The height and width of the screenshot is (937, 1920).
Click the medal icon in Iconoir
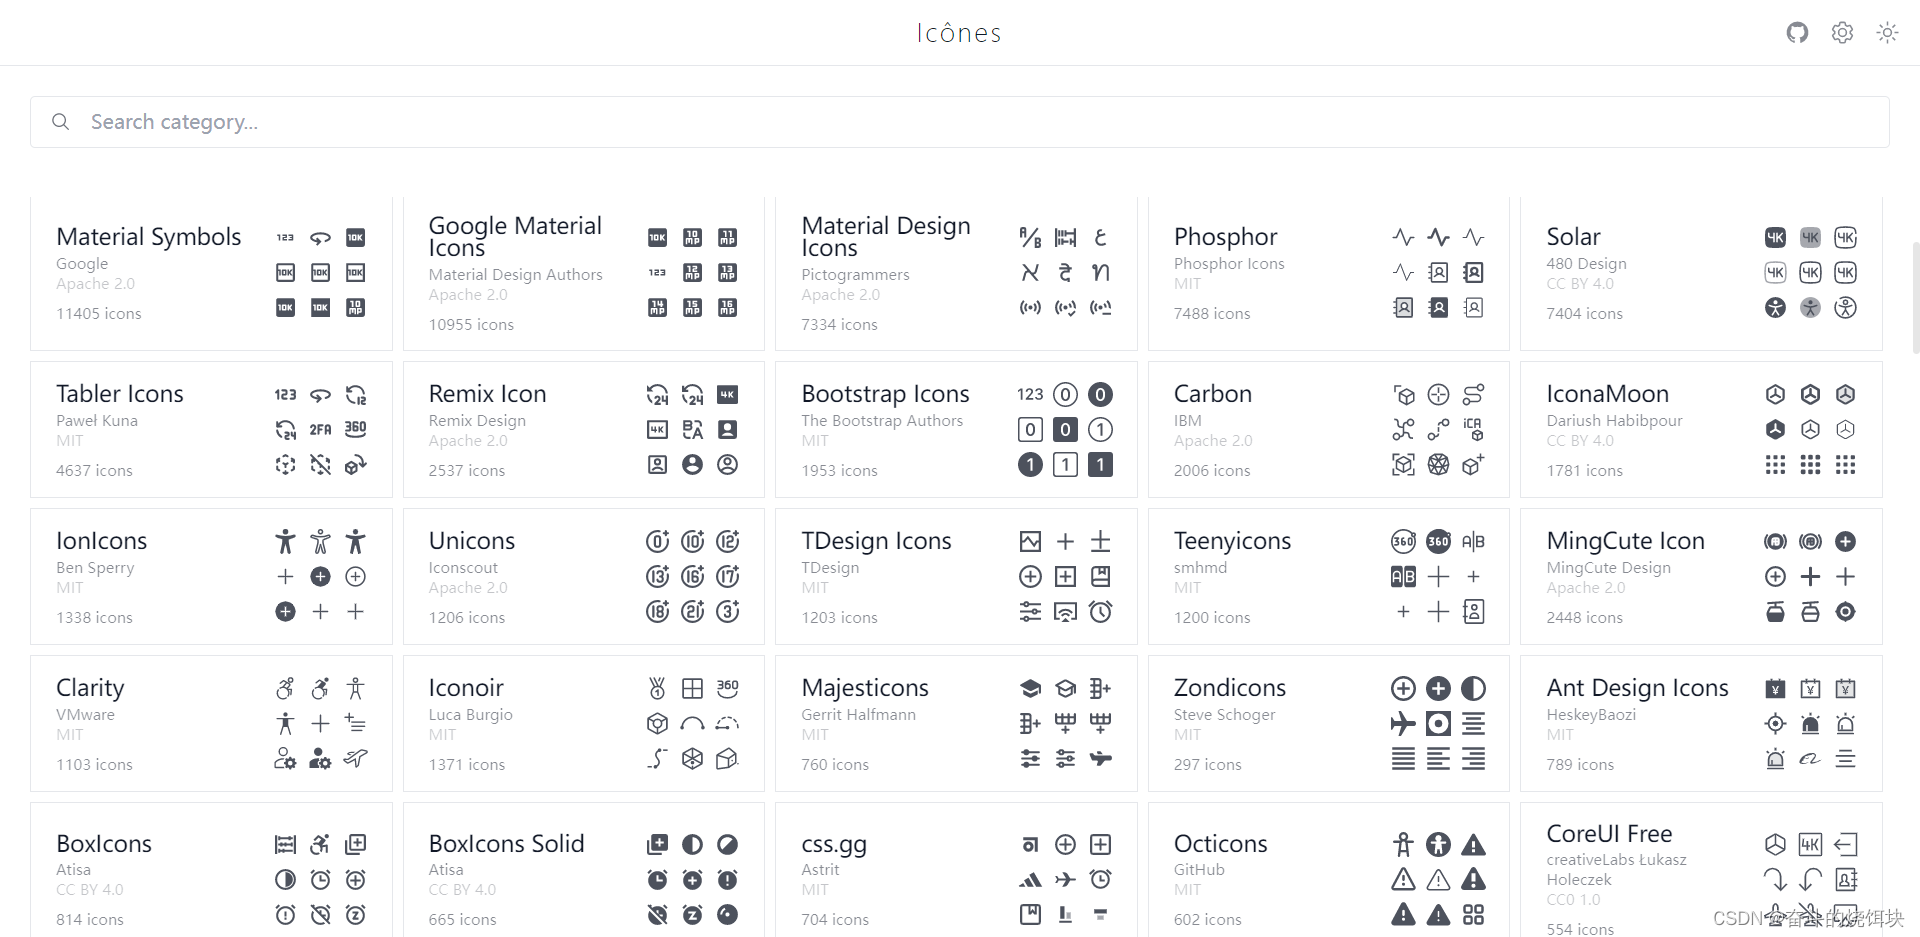657,689
